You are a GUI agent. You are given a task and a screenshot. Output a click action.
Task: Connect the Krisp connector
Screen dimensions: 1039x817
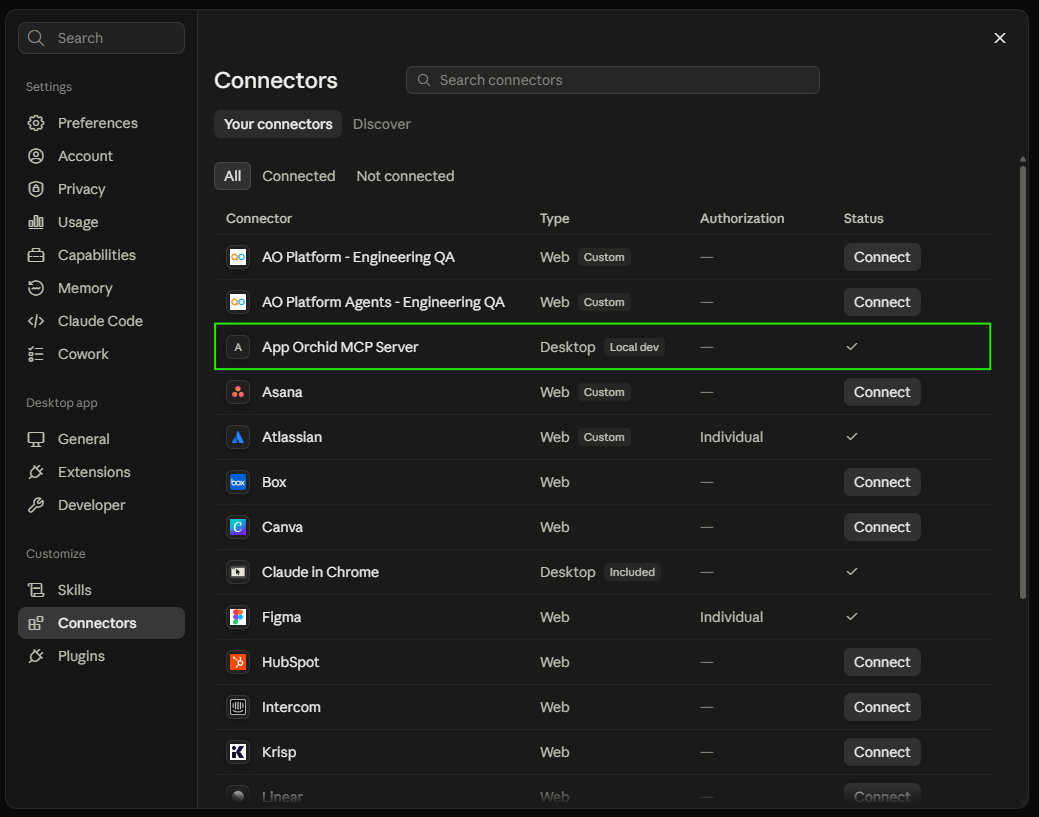882,753
